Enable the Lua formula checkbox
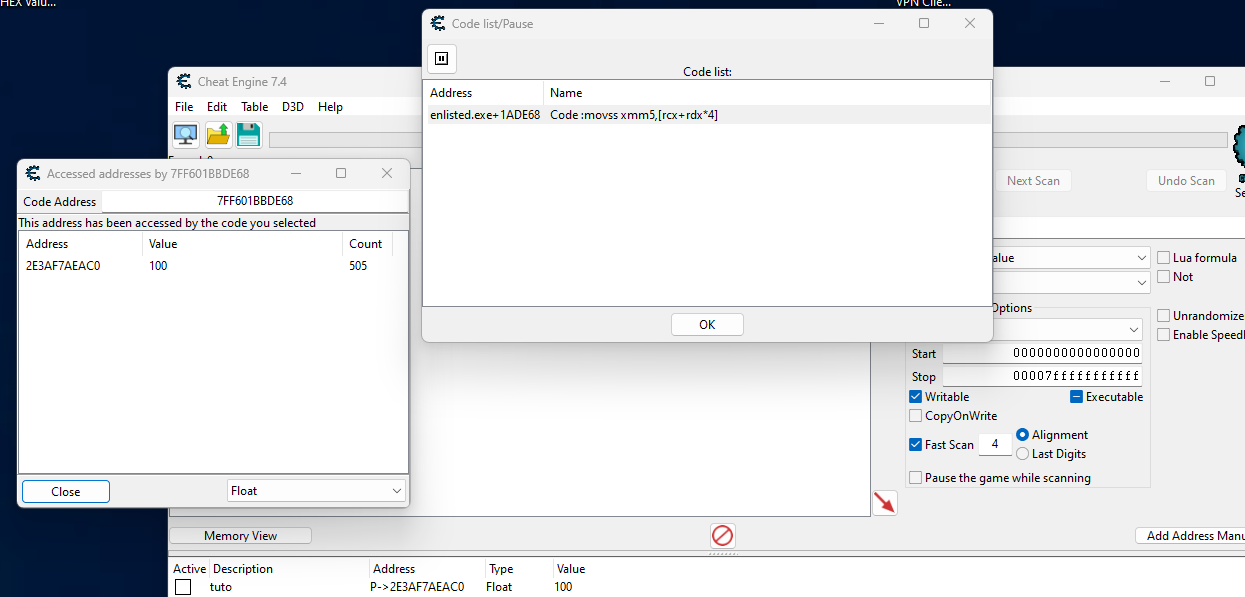 (x=1164, y=258)
